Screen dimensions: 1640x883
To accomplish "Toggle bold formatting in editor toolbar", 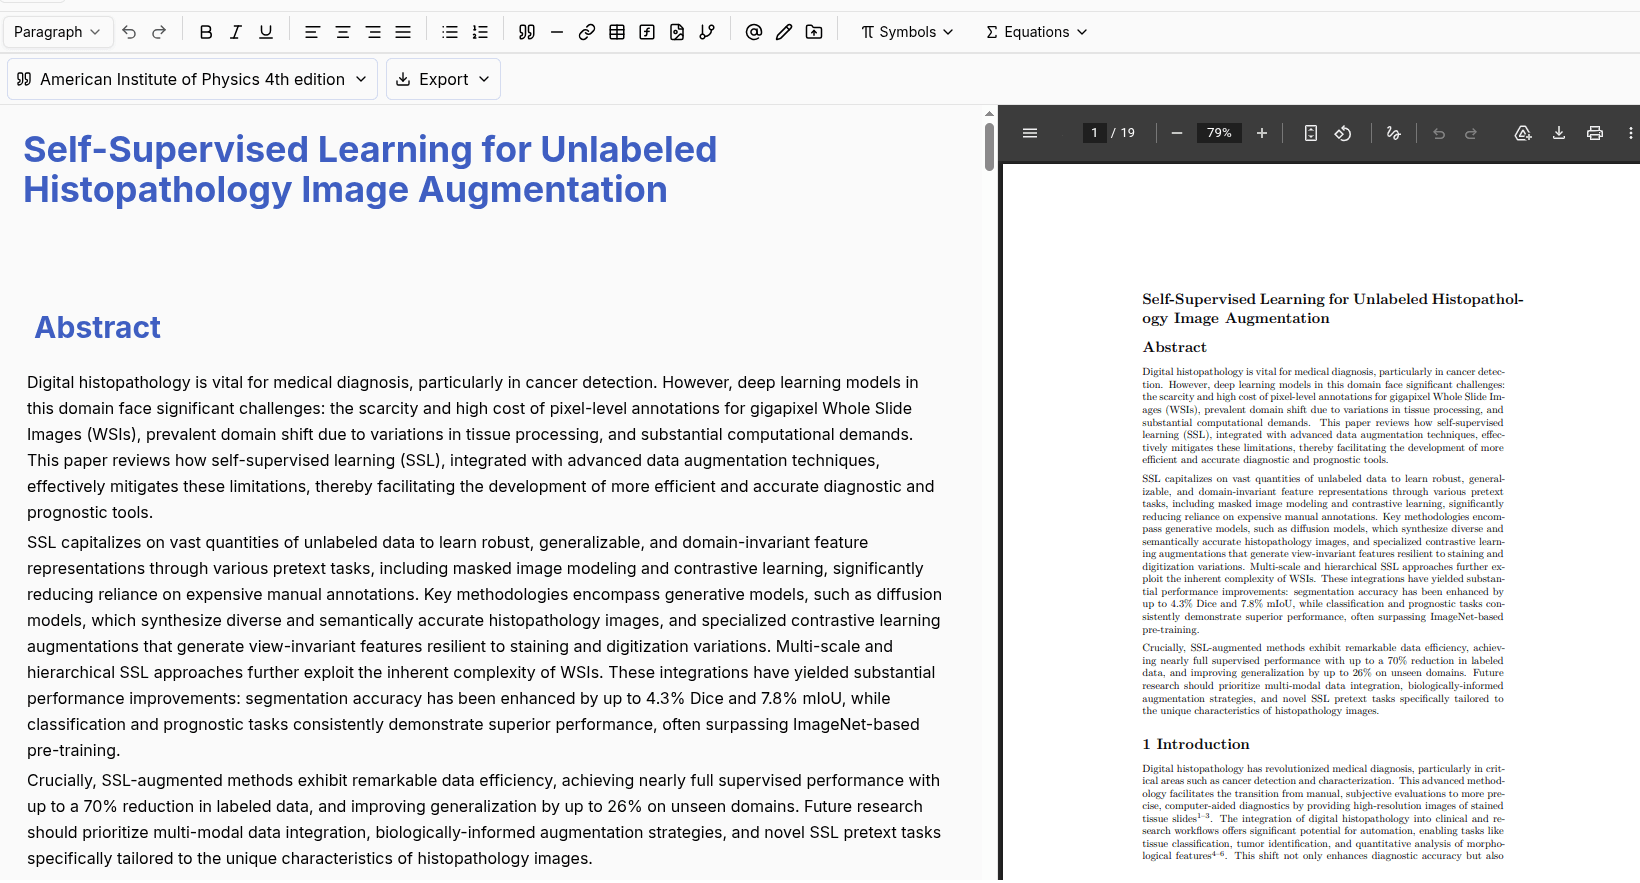I will [x=206, y=32].
